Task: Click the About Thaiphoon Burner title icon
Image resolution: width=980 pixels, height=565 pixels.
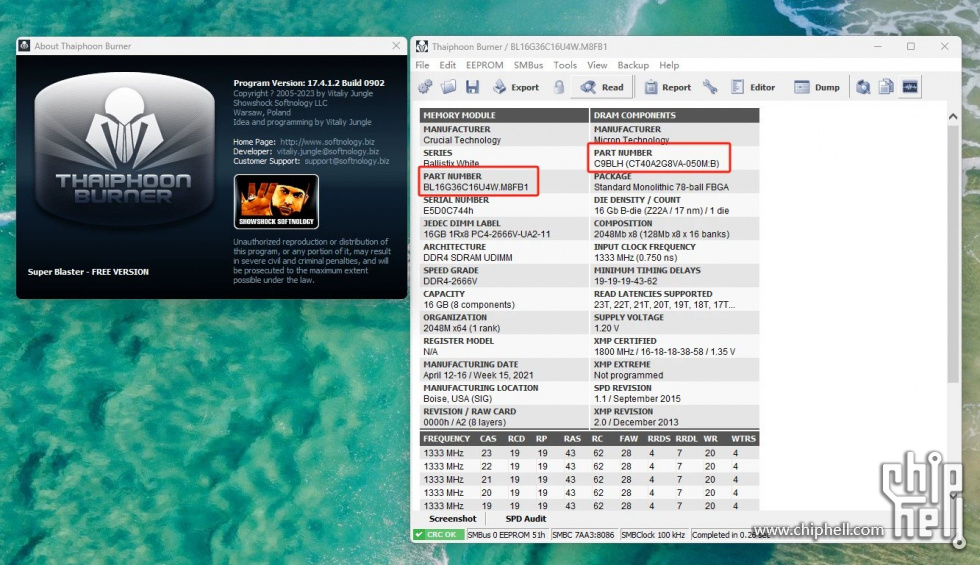Action: click(24, 46)
